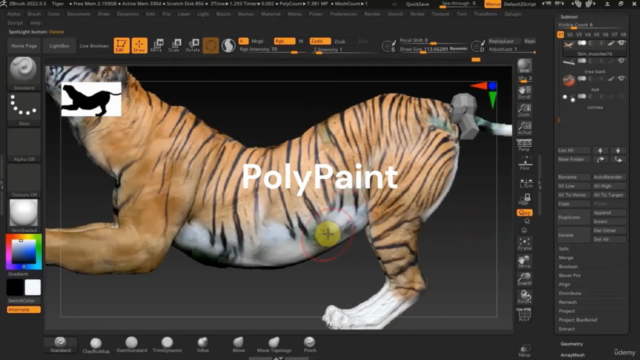This screenshot has width=640, height=360.
Task: Select the Move brush on bottom shelf
Action: 238,344
